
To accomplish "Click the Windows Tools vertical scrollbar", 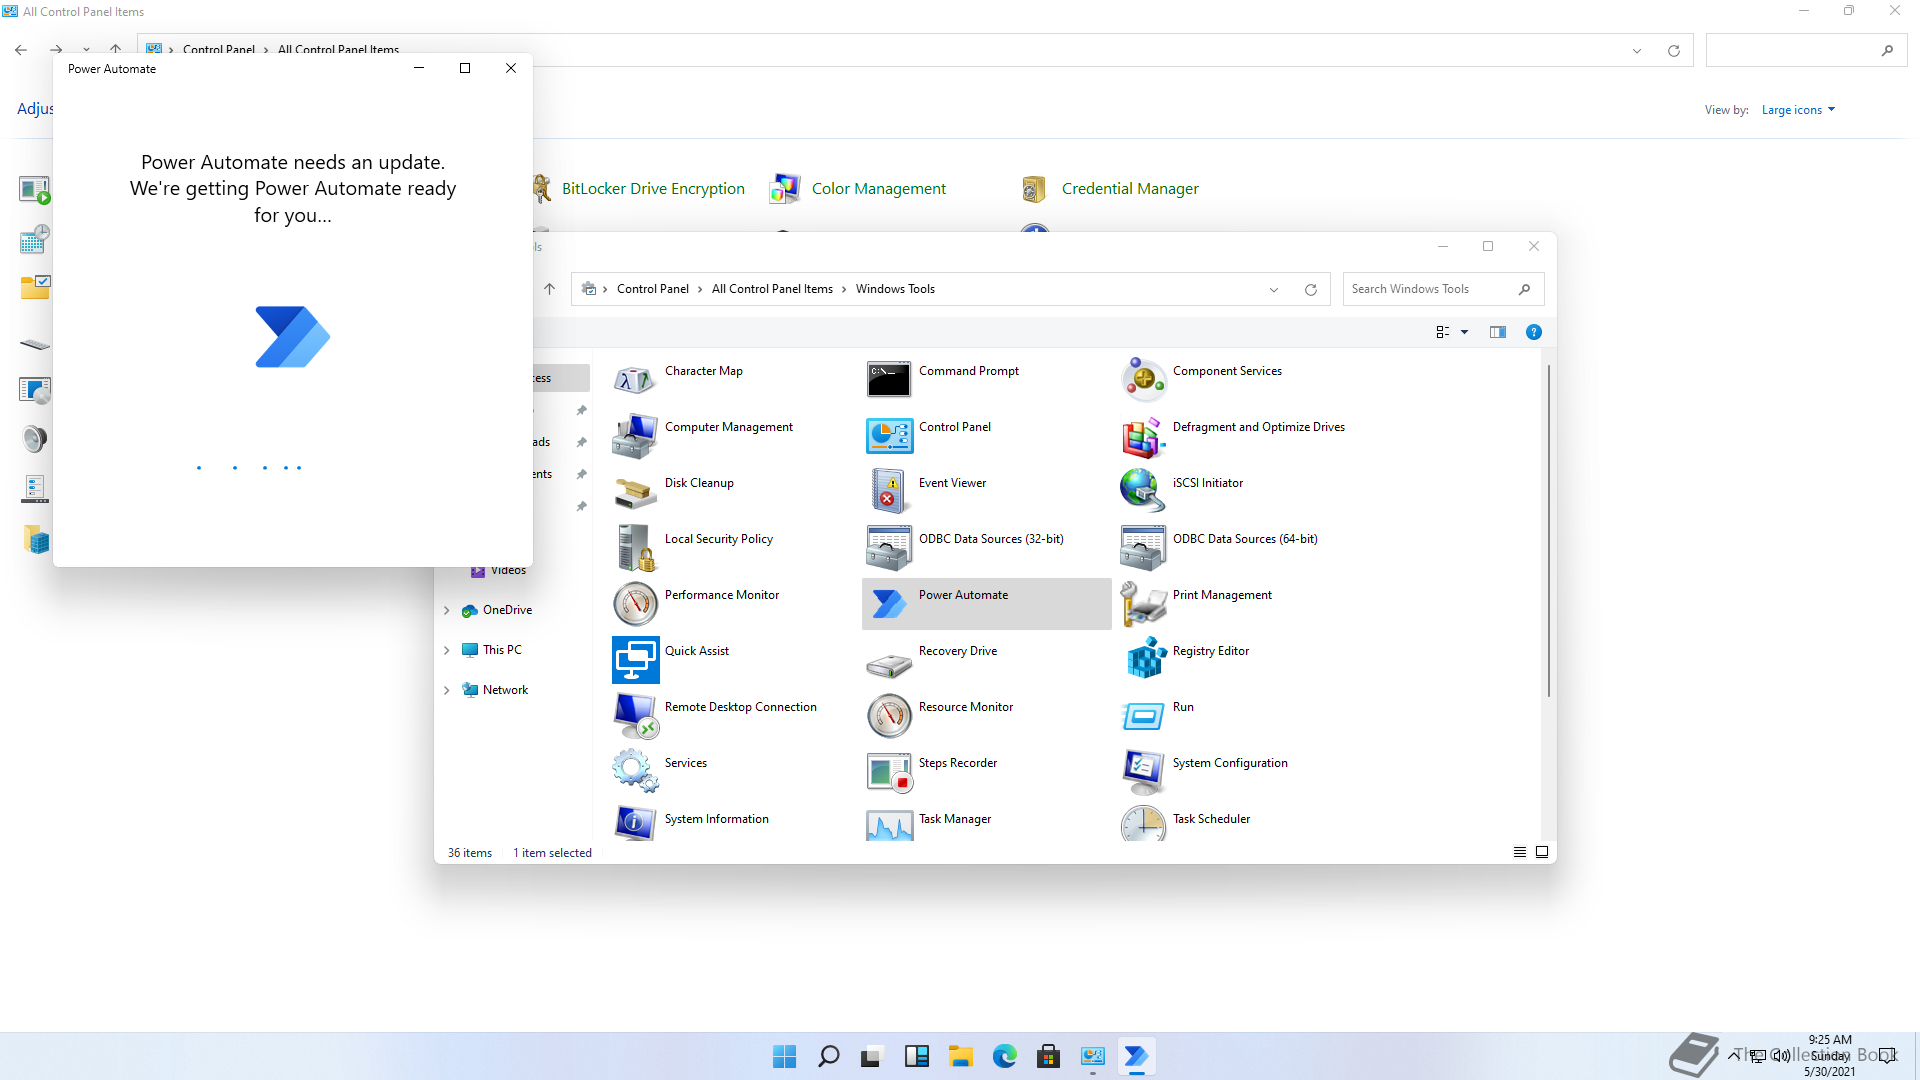I will (1549, 530).
